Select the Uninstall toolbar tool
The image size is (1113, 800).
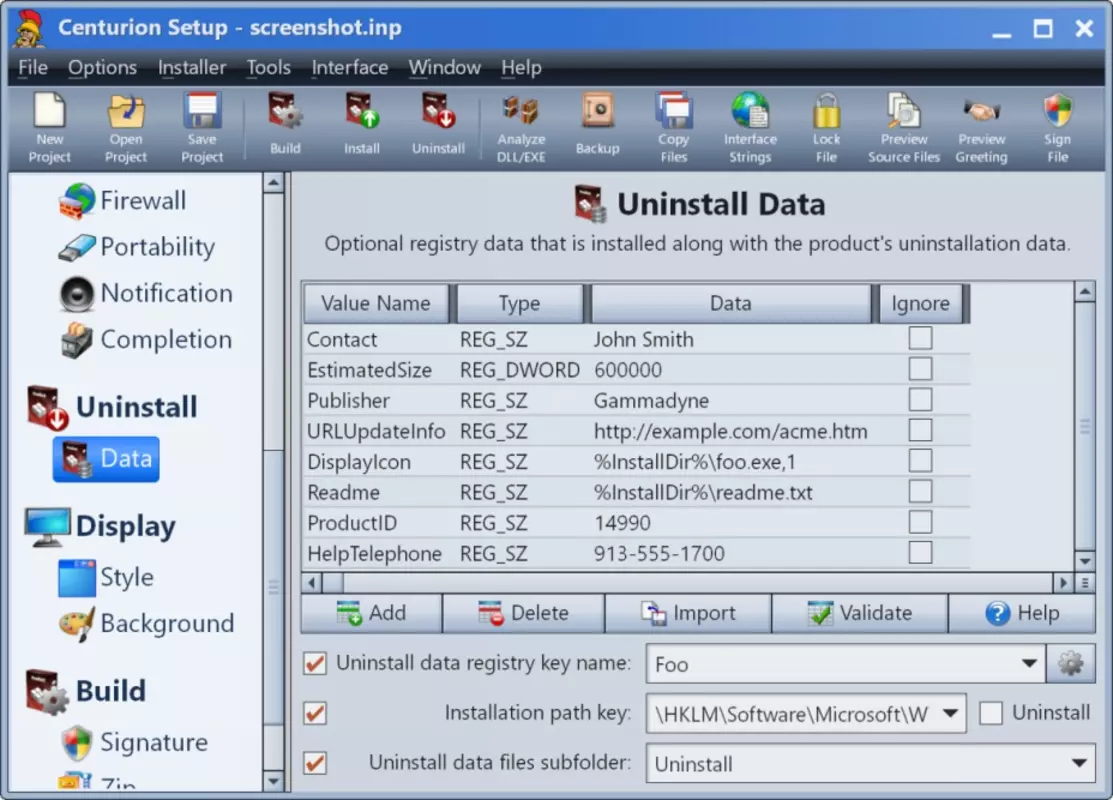tap(439, 124)
